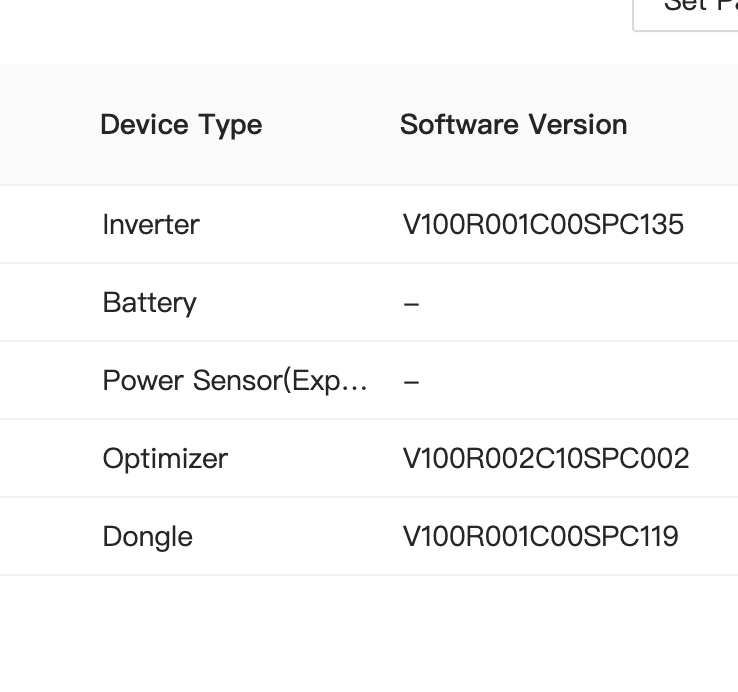This screenshot has height=692, width=738.
Task: Click the header gap between the two column titles
Action: tap(330, 125)
